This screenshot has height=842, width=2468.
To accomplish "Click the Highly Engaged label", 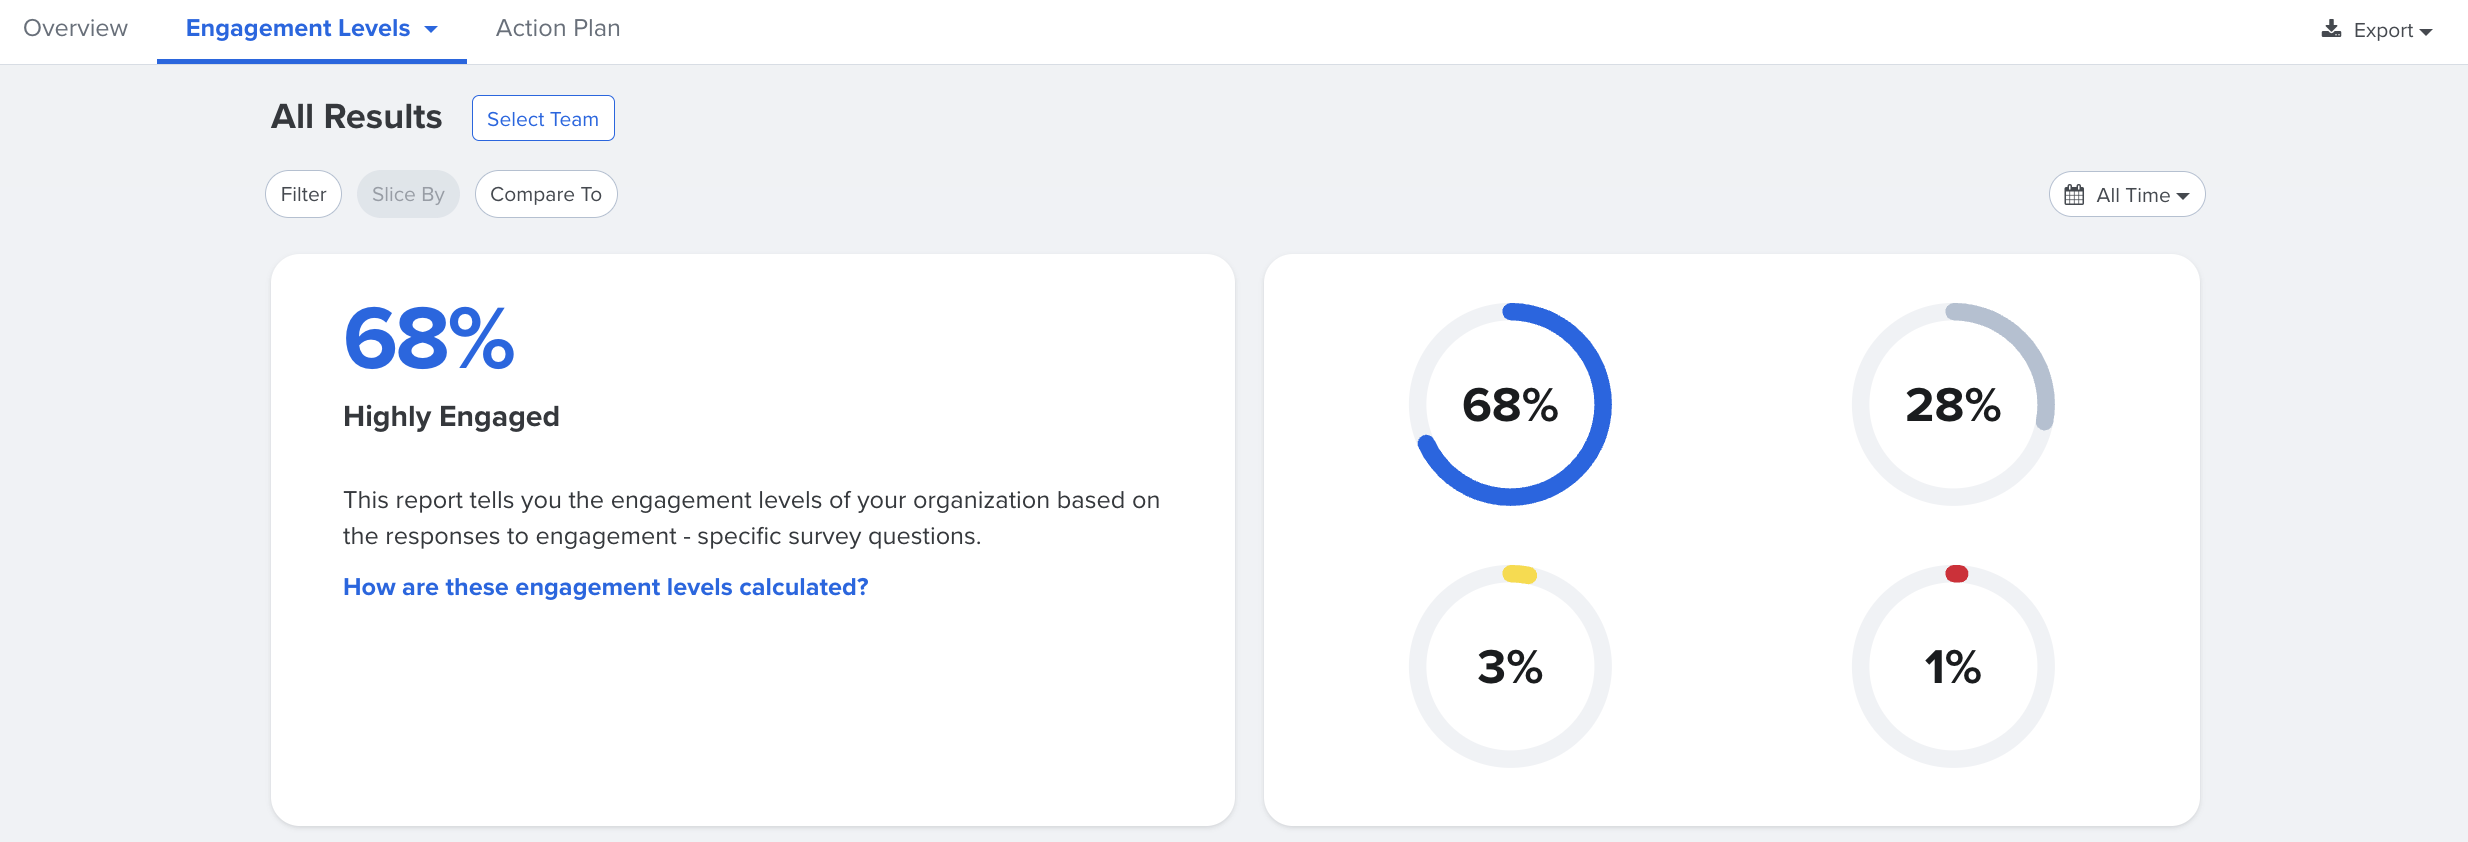I will [x=451, y=416].
